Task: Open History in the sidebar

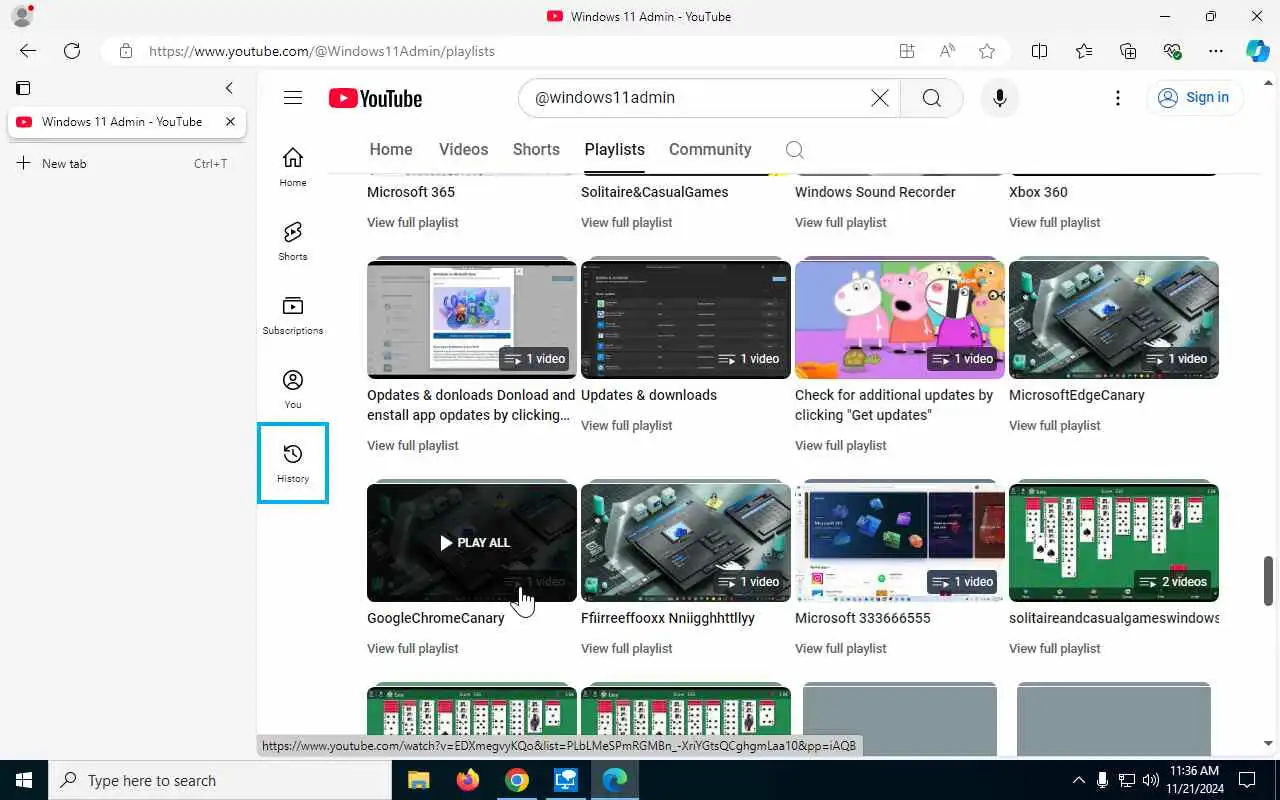Action: tap(293, 463)
